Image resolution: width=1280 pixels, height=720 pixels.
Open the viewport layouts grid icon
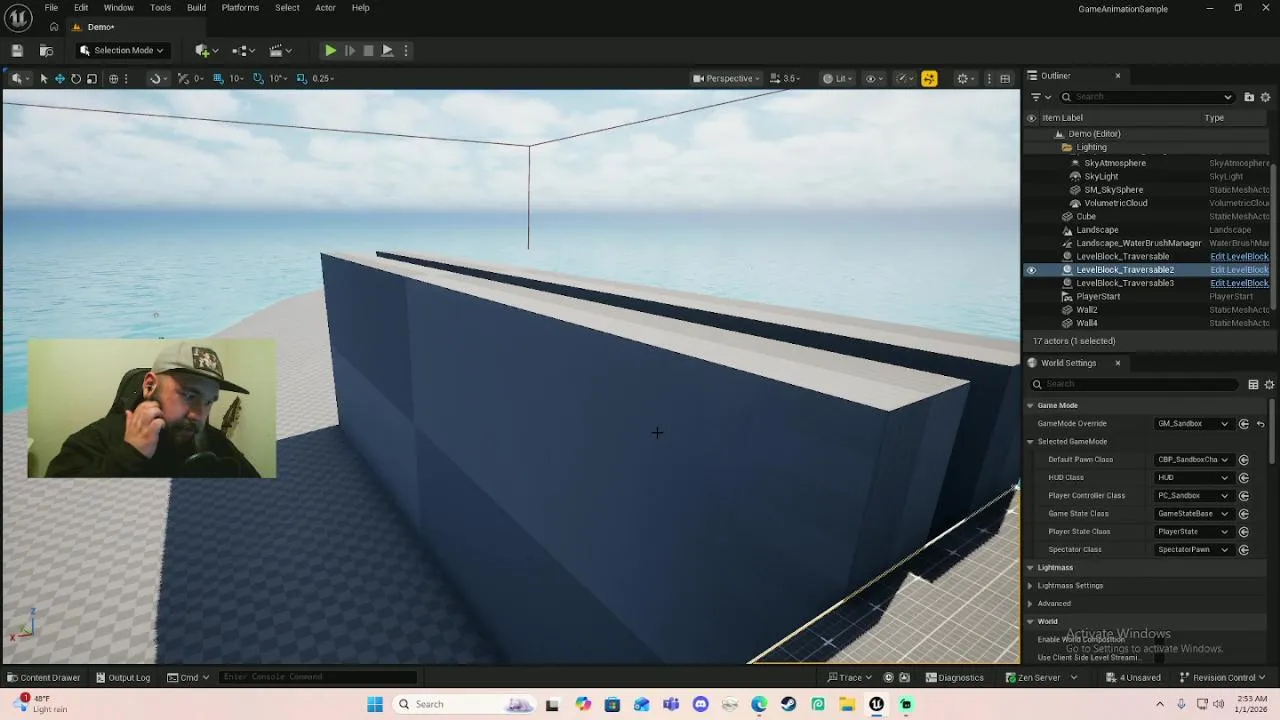click(1005, 78)
